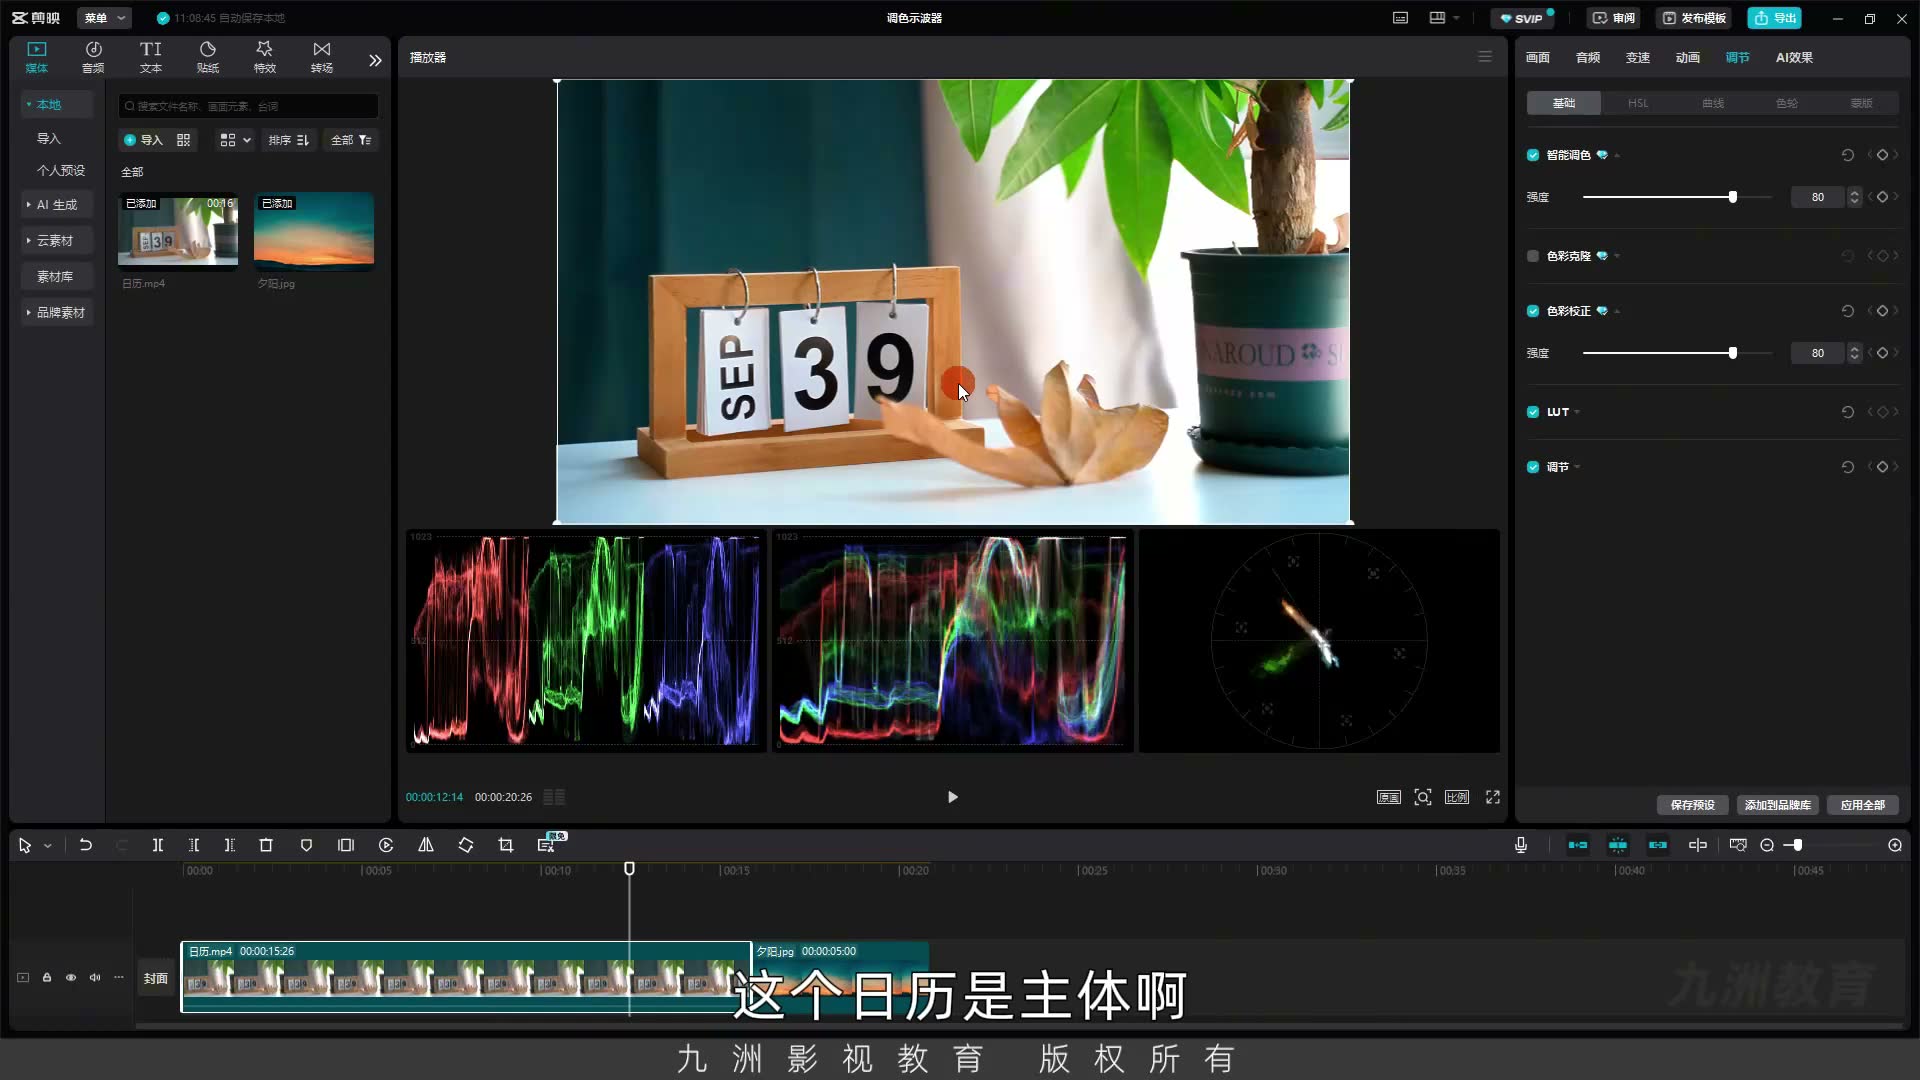Click 保存预设 button

[1692, 805]
